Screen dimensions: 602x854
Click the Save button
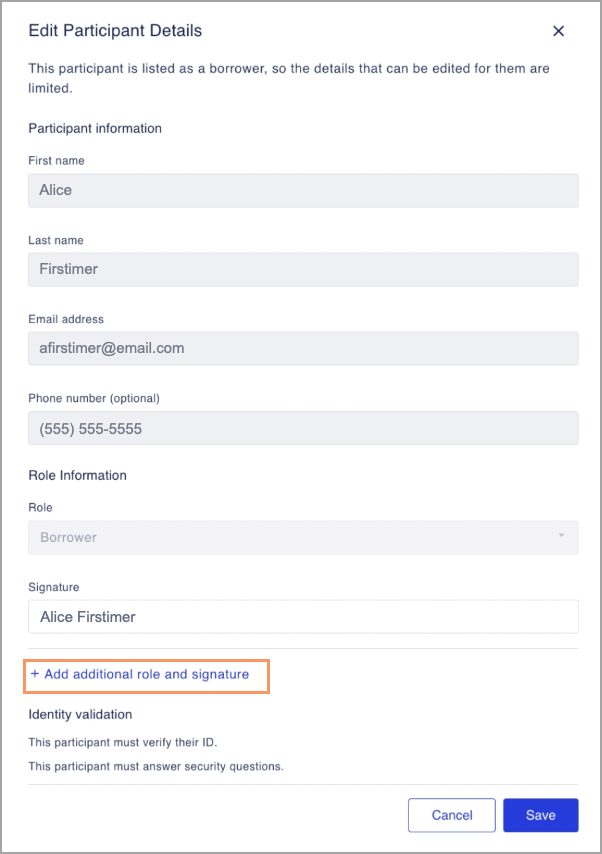click(x=540, y=815)
